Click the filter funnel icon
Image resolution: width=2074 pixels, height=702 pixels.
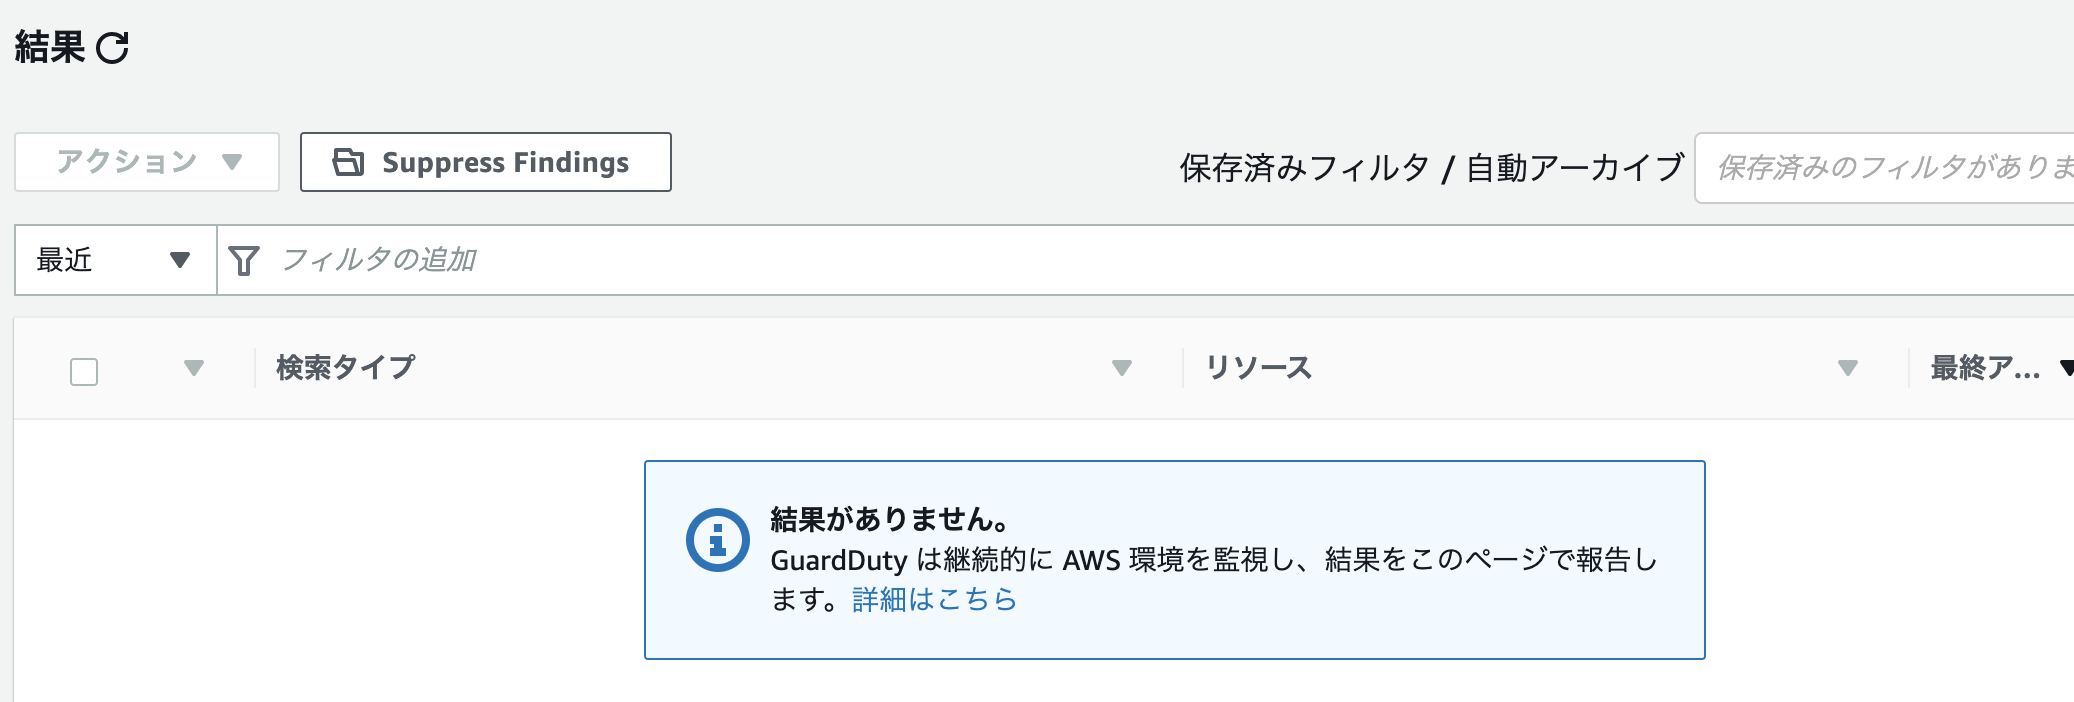pos(243,260)
